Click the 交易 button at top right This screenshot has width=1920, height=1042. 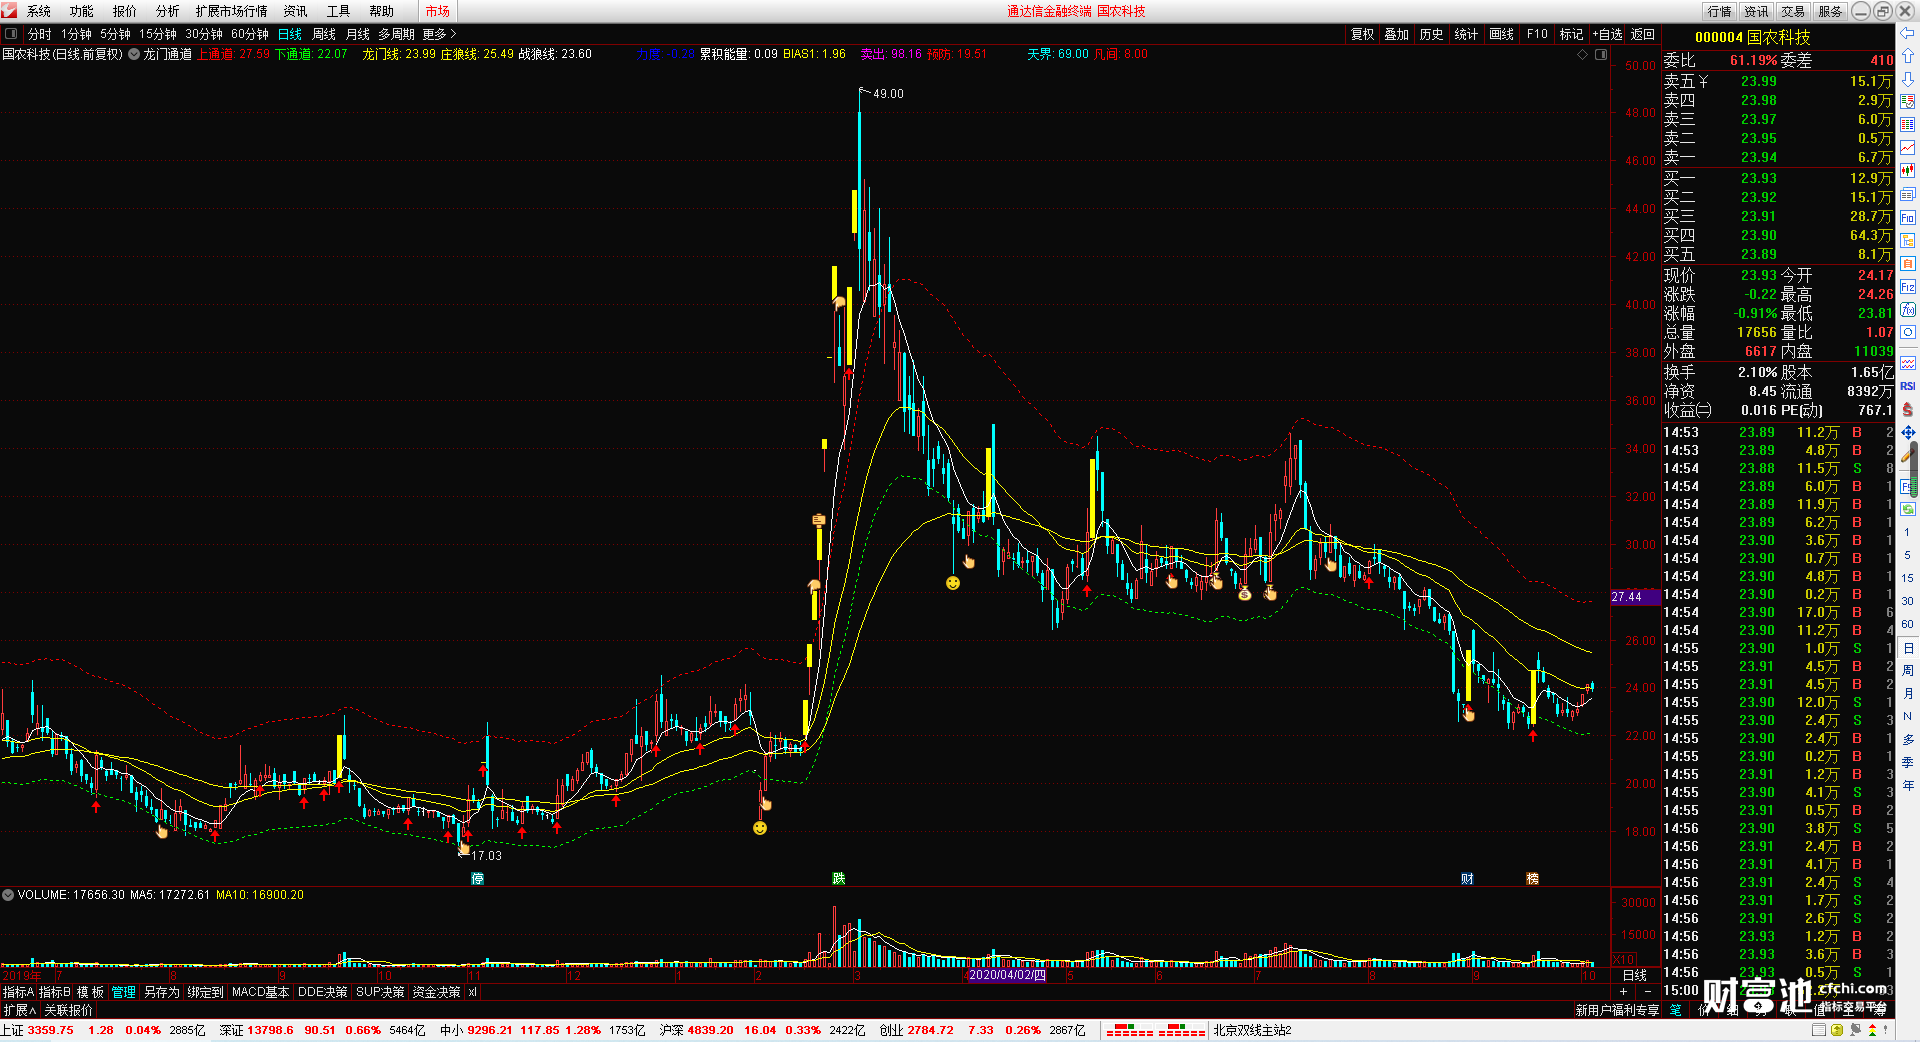pyautogui.click(x=1793, y=11)
